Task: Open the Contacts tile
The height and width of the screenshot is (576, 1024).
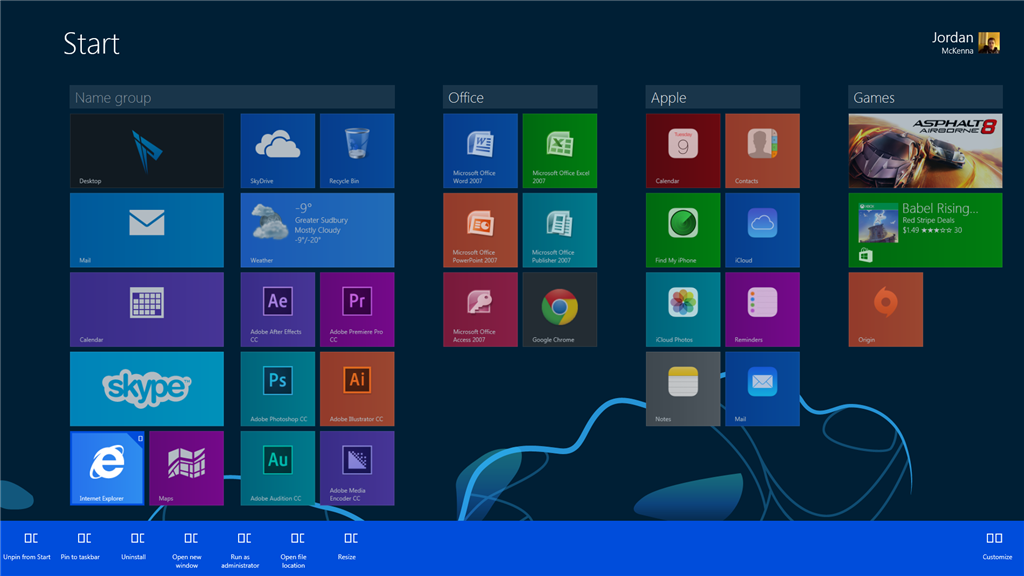Action: point(763,151)
